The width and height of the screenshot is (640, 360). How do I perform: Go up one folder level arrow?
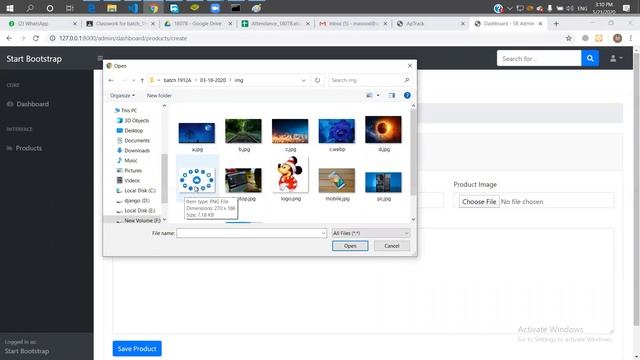pos(142,80)
